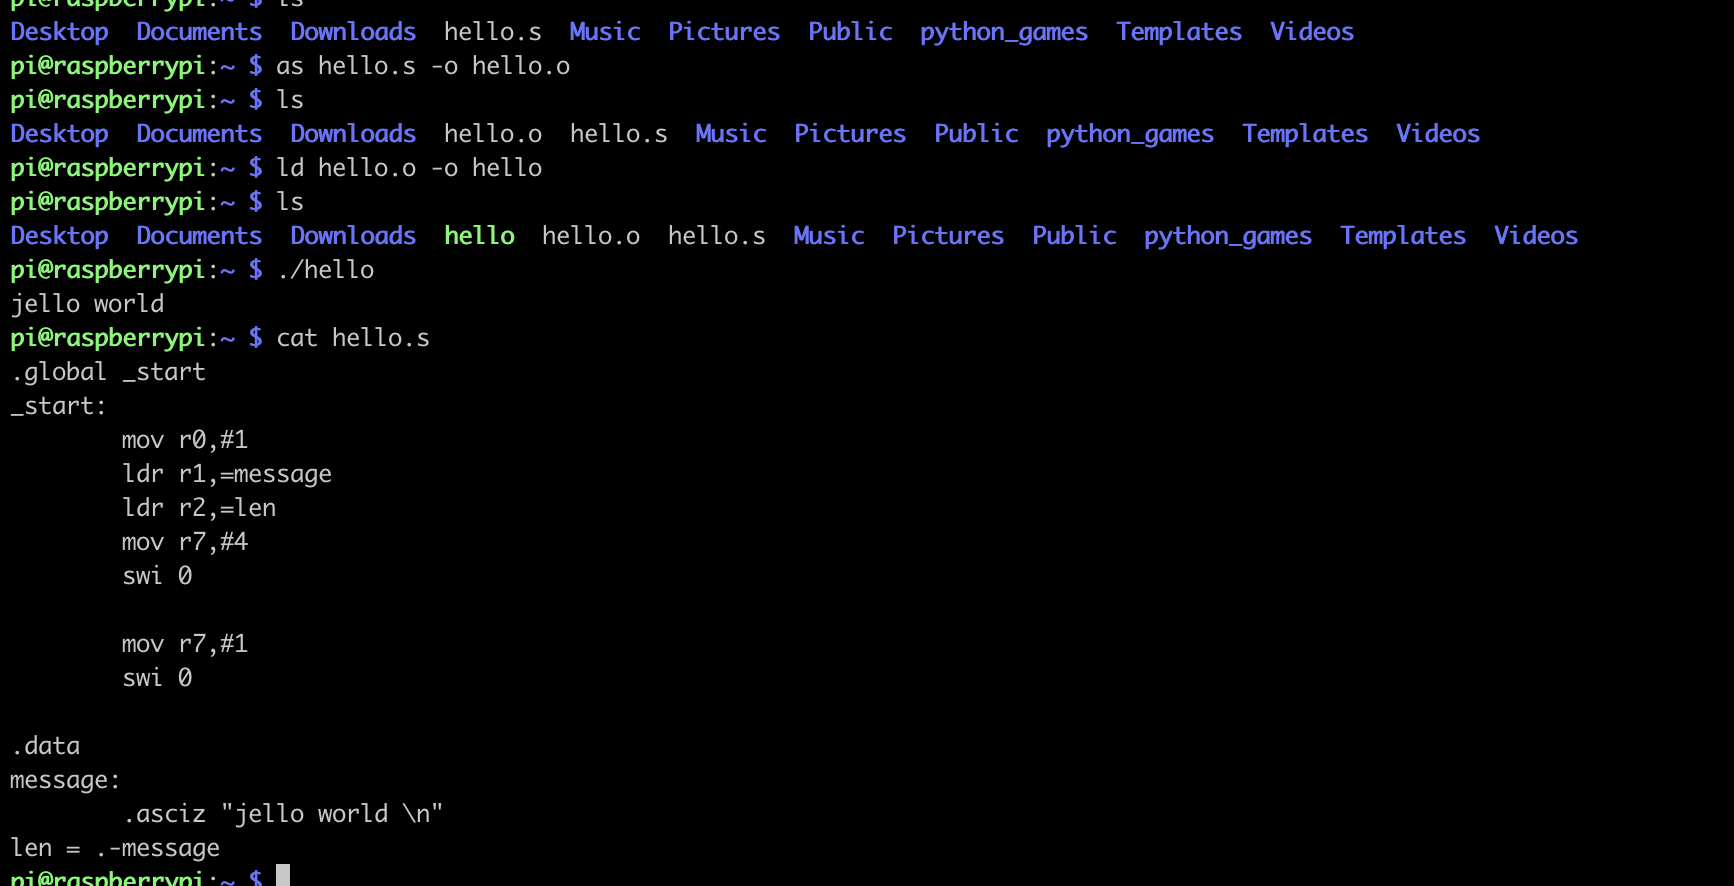Click the ld hello.o -o hello command

[x=409, y=168]
